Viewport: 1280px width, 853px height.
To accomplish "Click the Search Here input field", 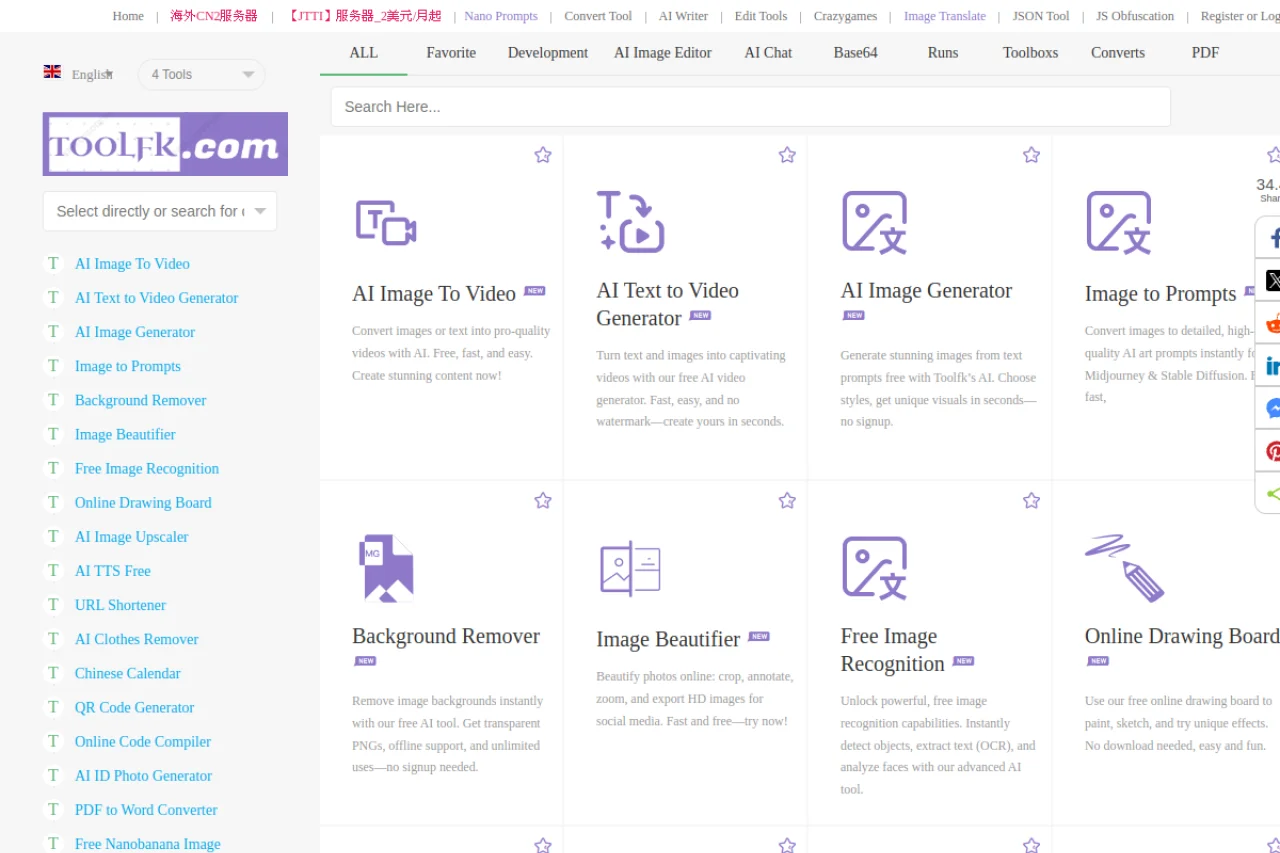I will pyautogui.click(x=751, y=107).
